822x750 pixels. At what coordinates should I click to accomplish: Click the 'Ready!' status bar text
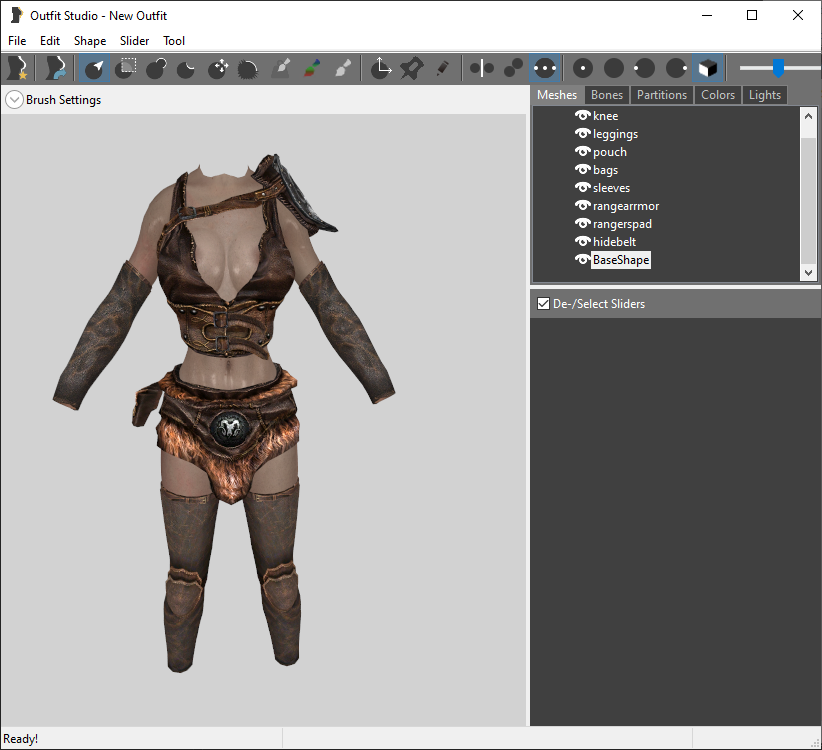[x=20, y=739]
